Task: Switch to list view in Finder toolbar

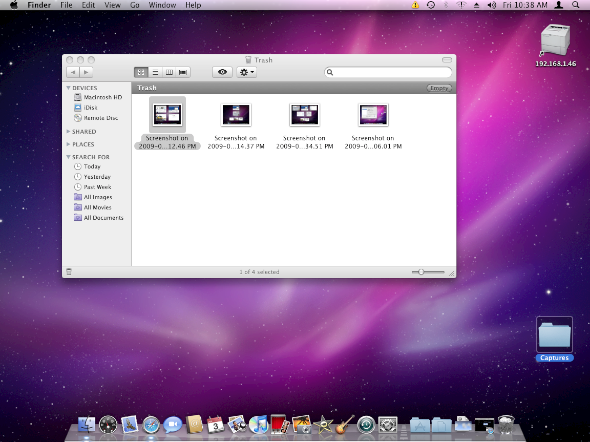Action: pos(155,72)
